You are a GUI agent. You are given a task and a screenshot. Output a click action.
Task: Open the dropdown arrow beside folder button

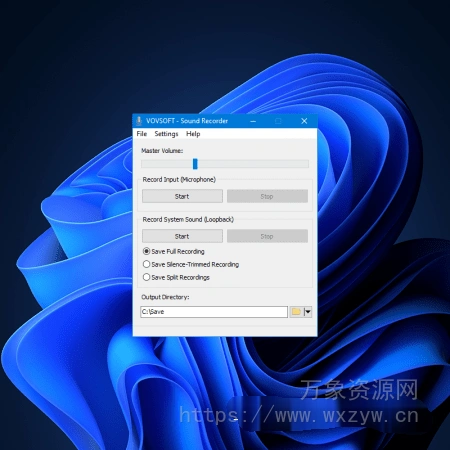(x=308, y=312)
